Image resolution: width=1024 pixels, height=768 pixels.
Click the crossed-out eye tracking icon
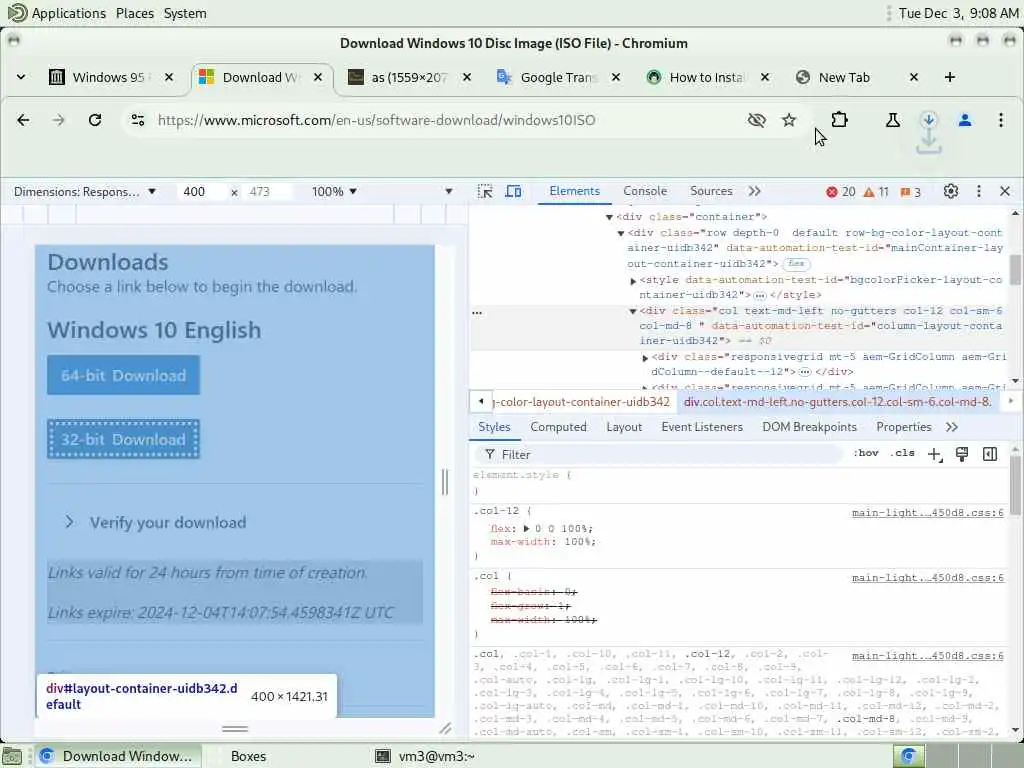coord(756,120)
